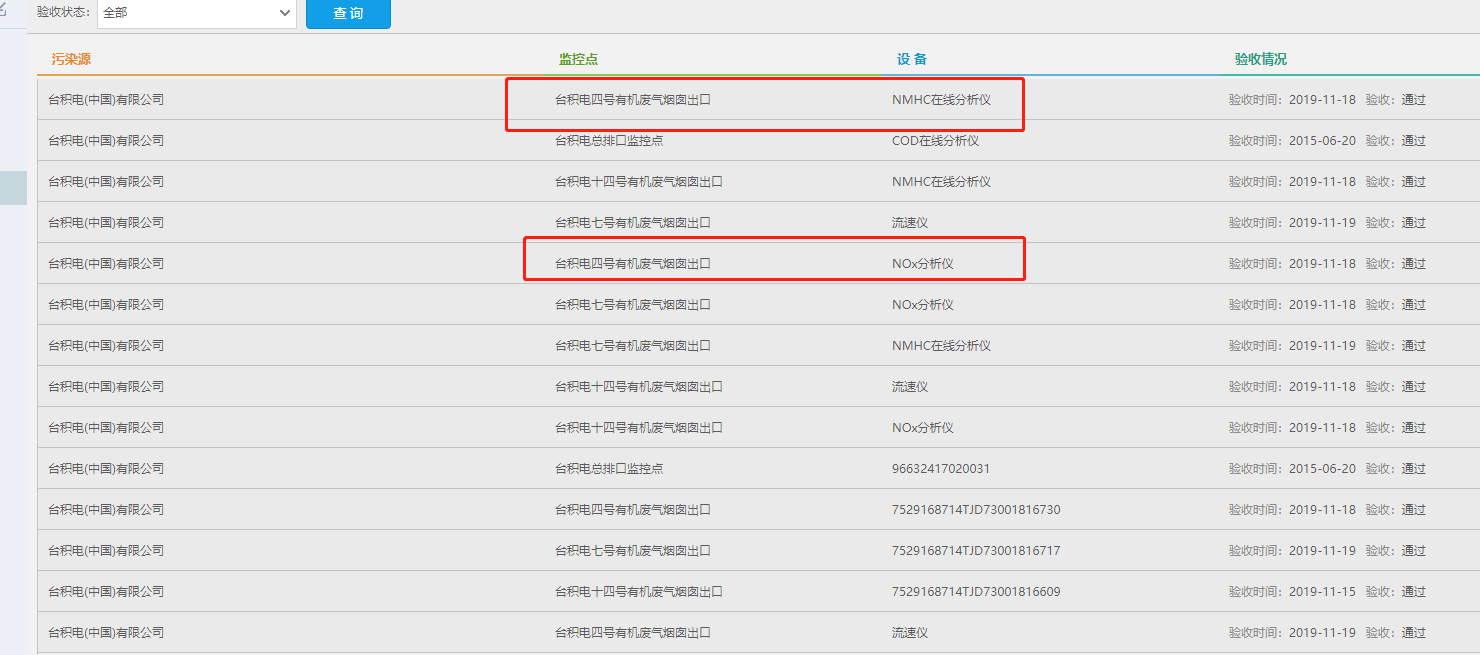Click acceptance info in the 7529168714TJD73001816730 row
1480x655 pixels.
(x=1327, y=510)
